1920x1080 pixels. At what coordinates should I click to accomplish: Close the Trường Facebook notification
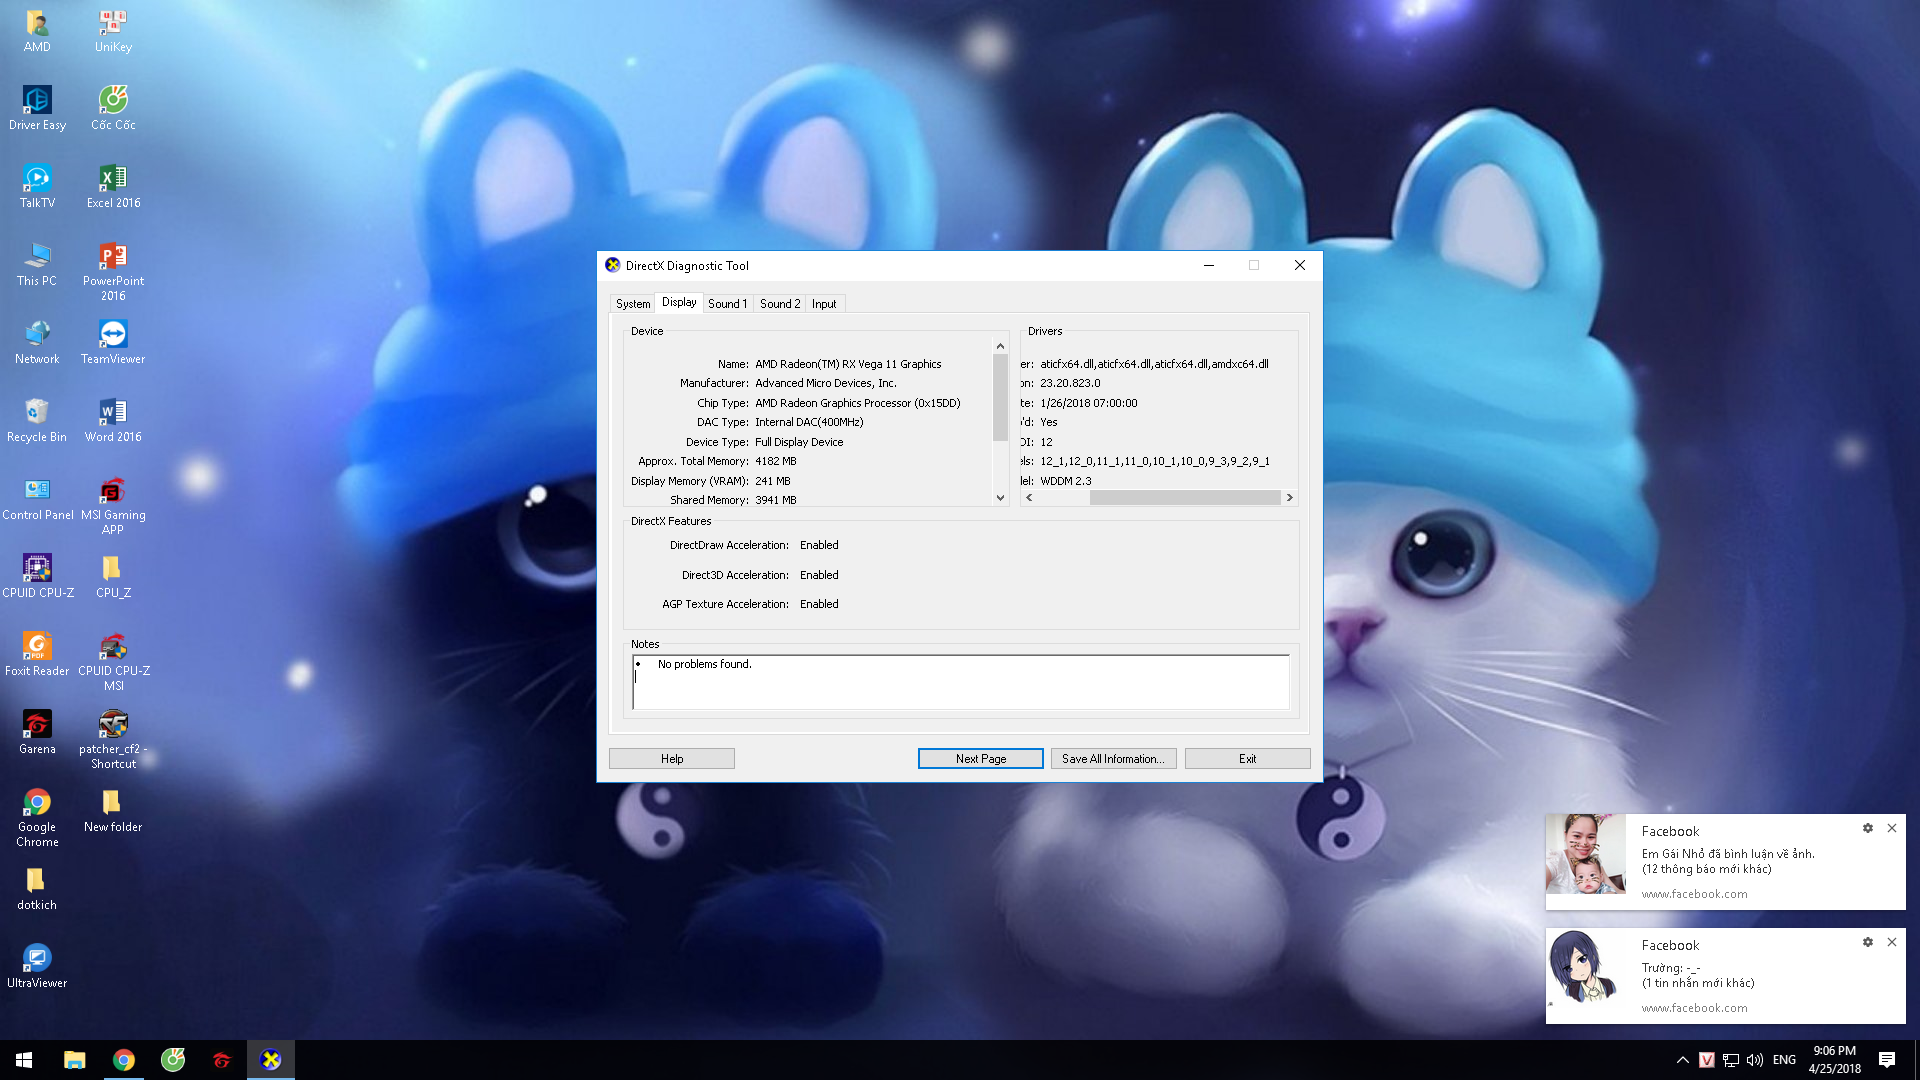click(x=1892, y=942)
